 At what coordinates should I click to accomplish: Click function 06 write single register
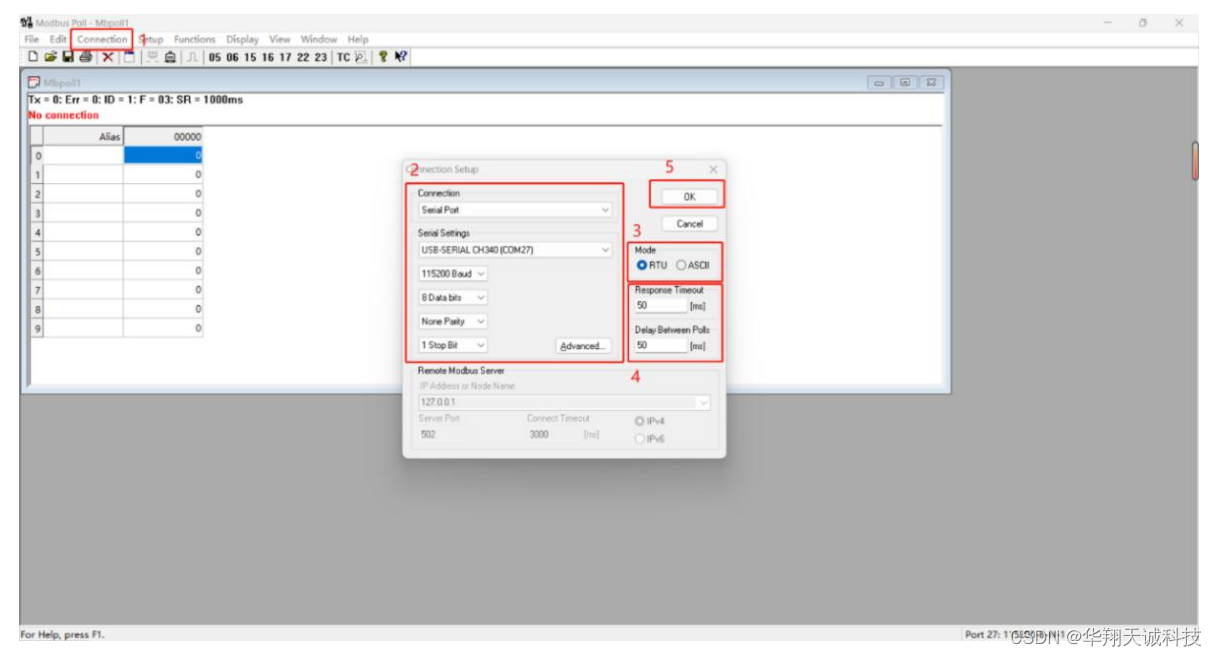[x=233, y=57]
